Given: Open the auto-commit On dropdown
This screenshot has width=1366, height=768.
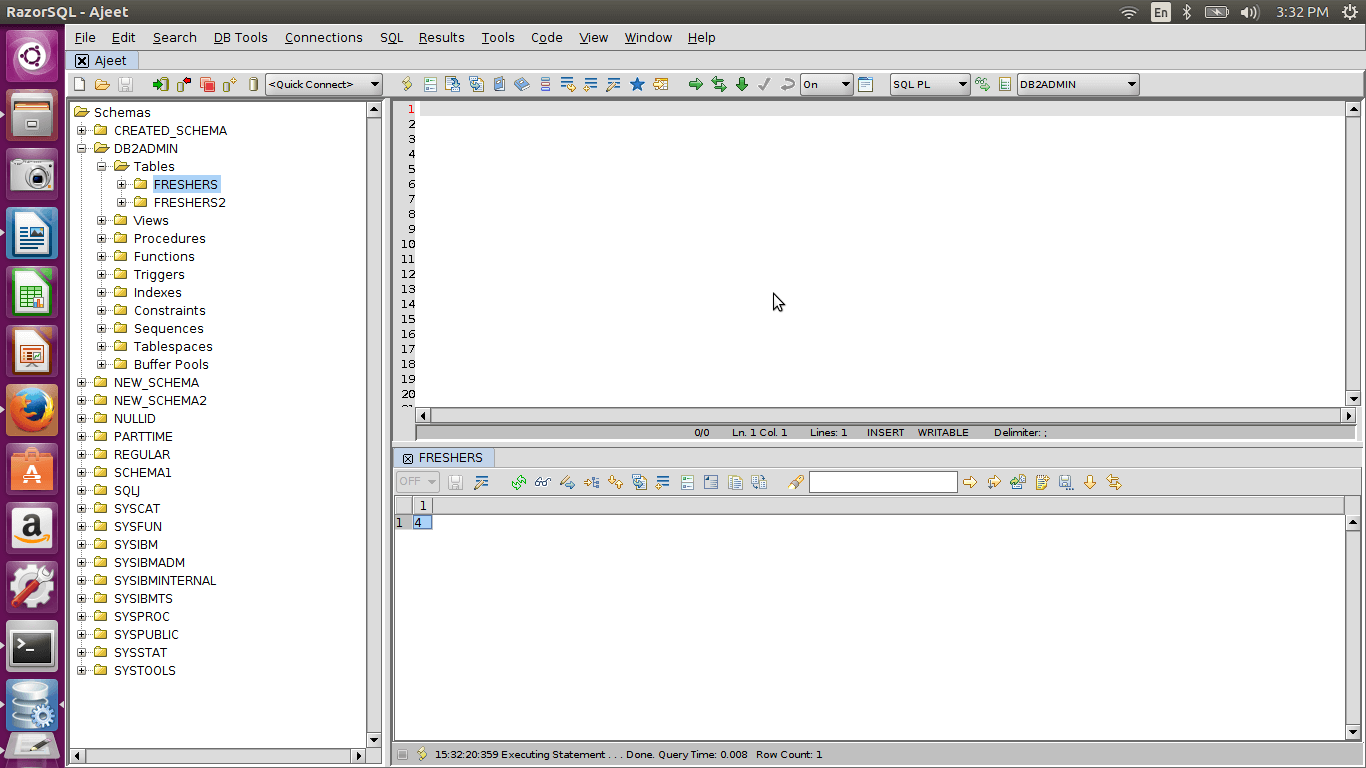Looking at the screenshot, I should pyautogui.click(x=826, y=85).
